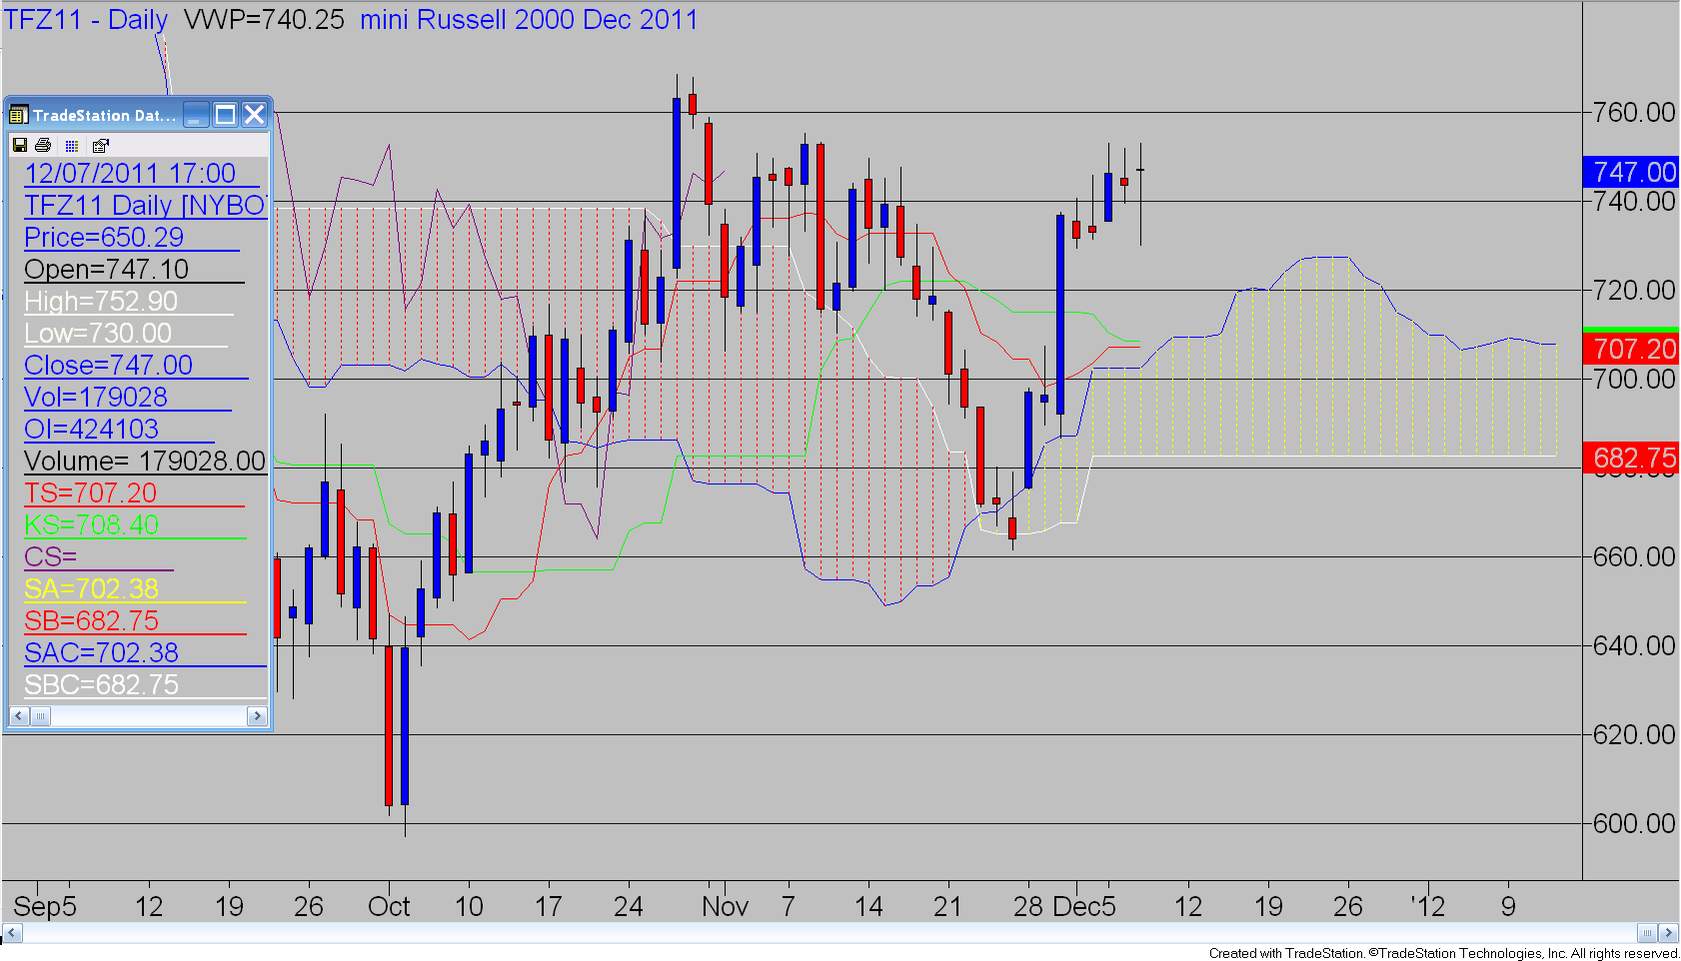The image size is (1681, 961).
Task: Click the TradeStation Data Window title icon
Action: 18,115
